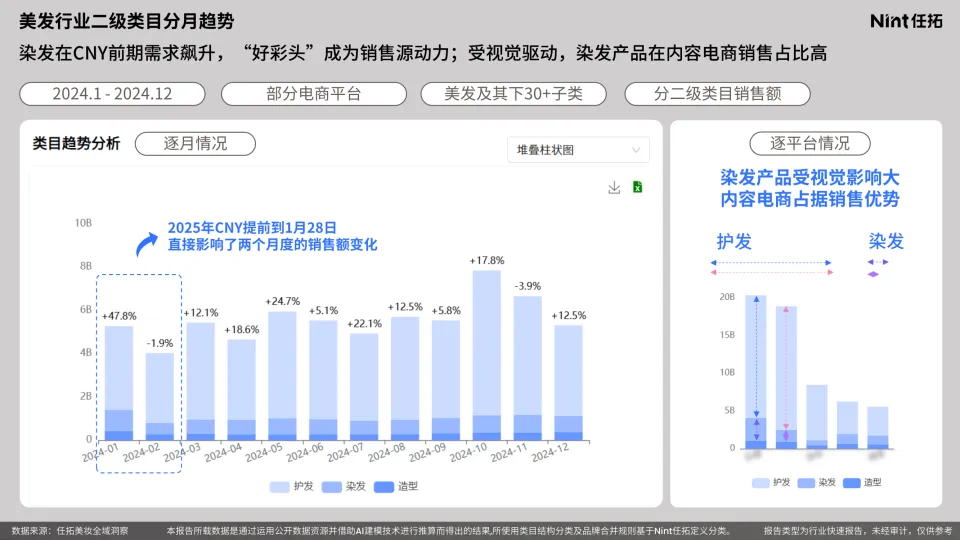Toggle 染发 legend in platform chart

click(817, 482)
